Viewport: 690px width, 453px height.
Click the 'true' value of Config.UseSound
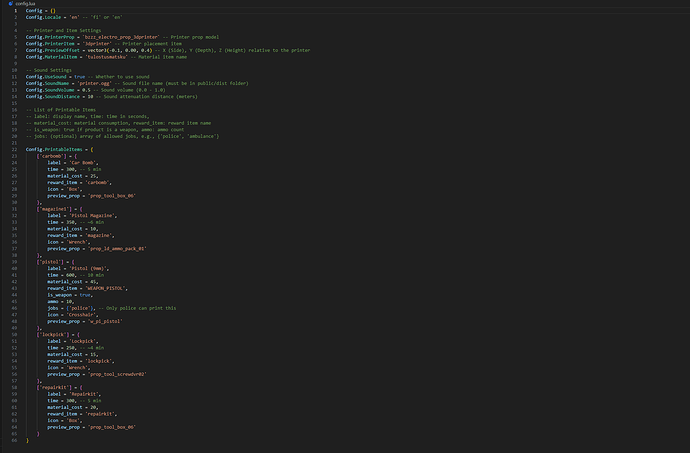pyautogui.click(x=80, y=77)
